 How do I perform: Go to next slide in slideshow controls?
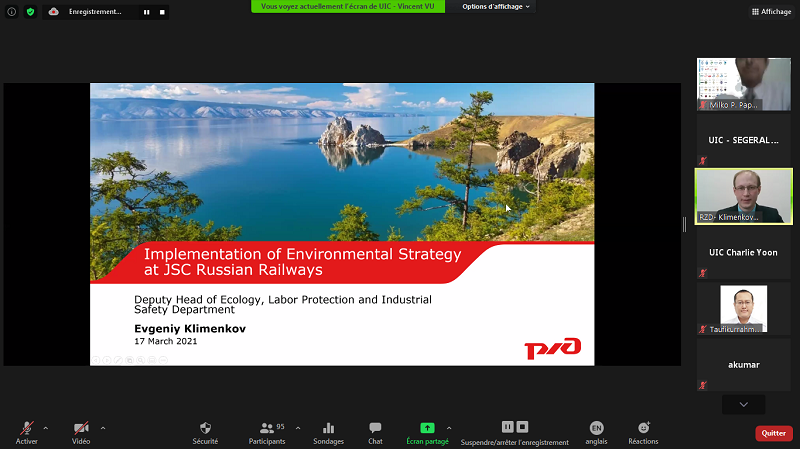[107, 360]
